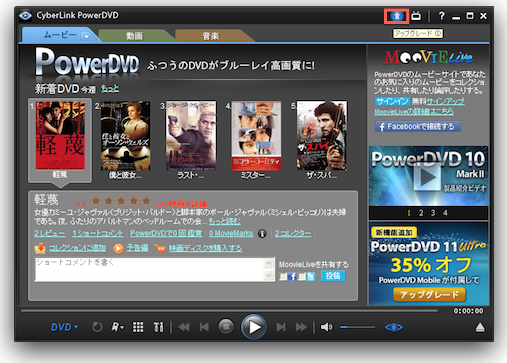
Task: Open the PowerDVDで0回鑑賞 link
Action: (x=166, y=233)
